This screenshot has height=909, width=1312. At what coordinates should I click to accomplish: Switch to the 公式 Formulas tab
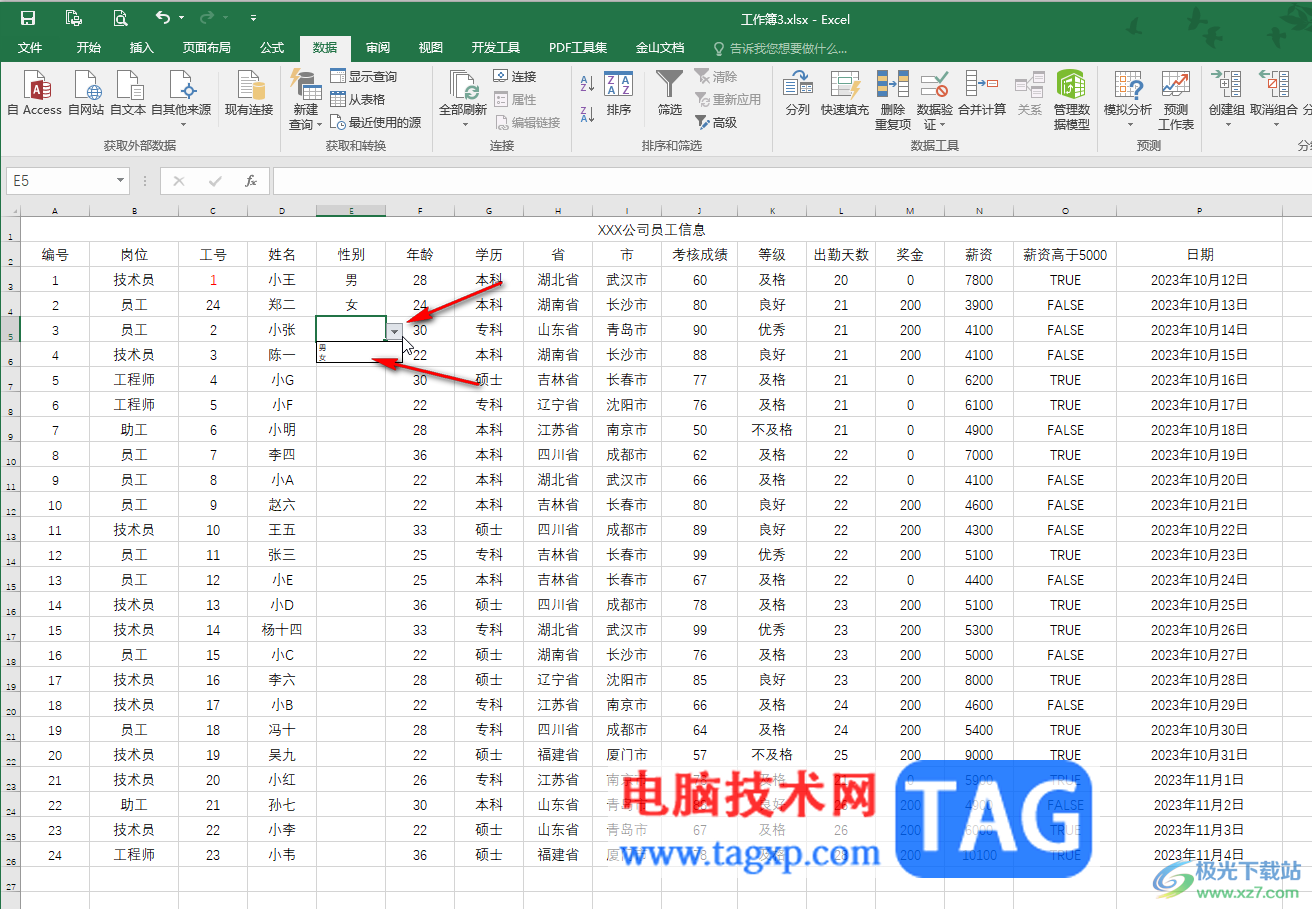272,47
